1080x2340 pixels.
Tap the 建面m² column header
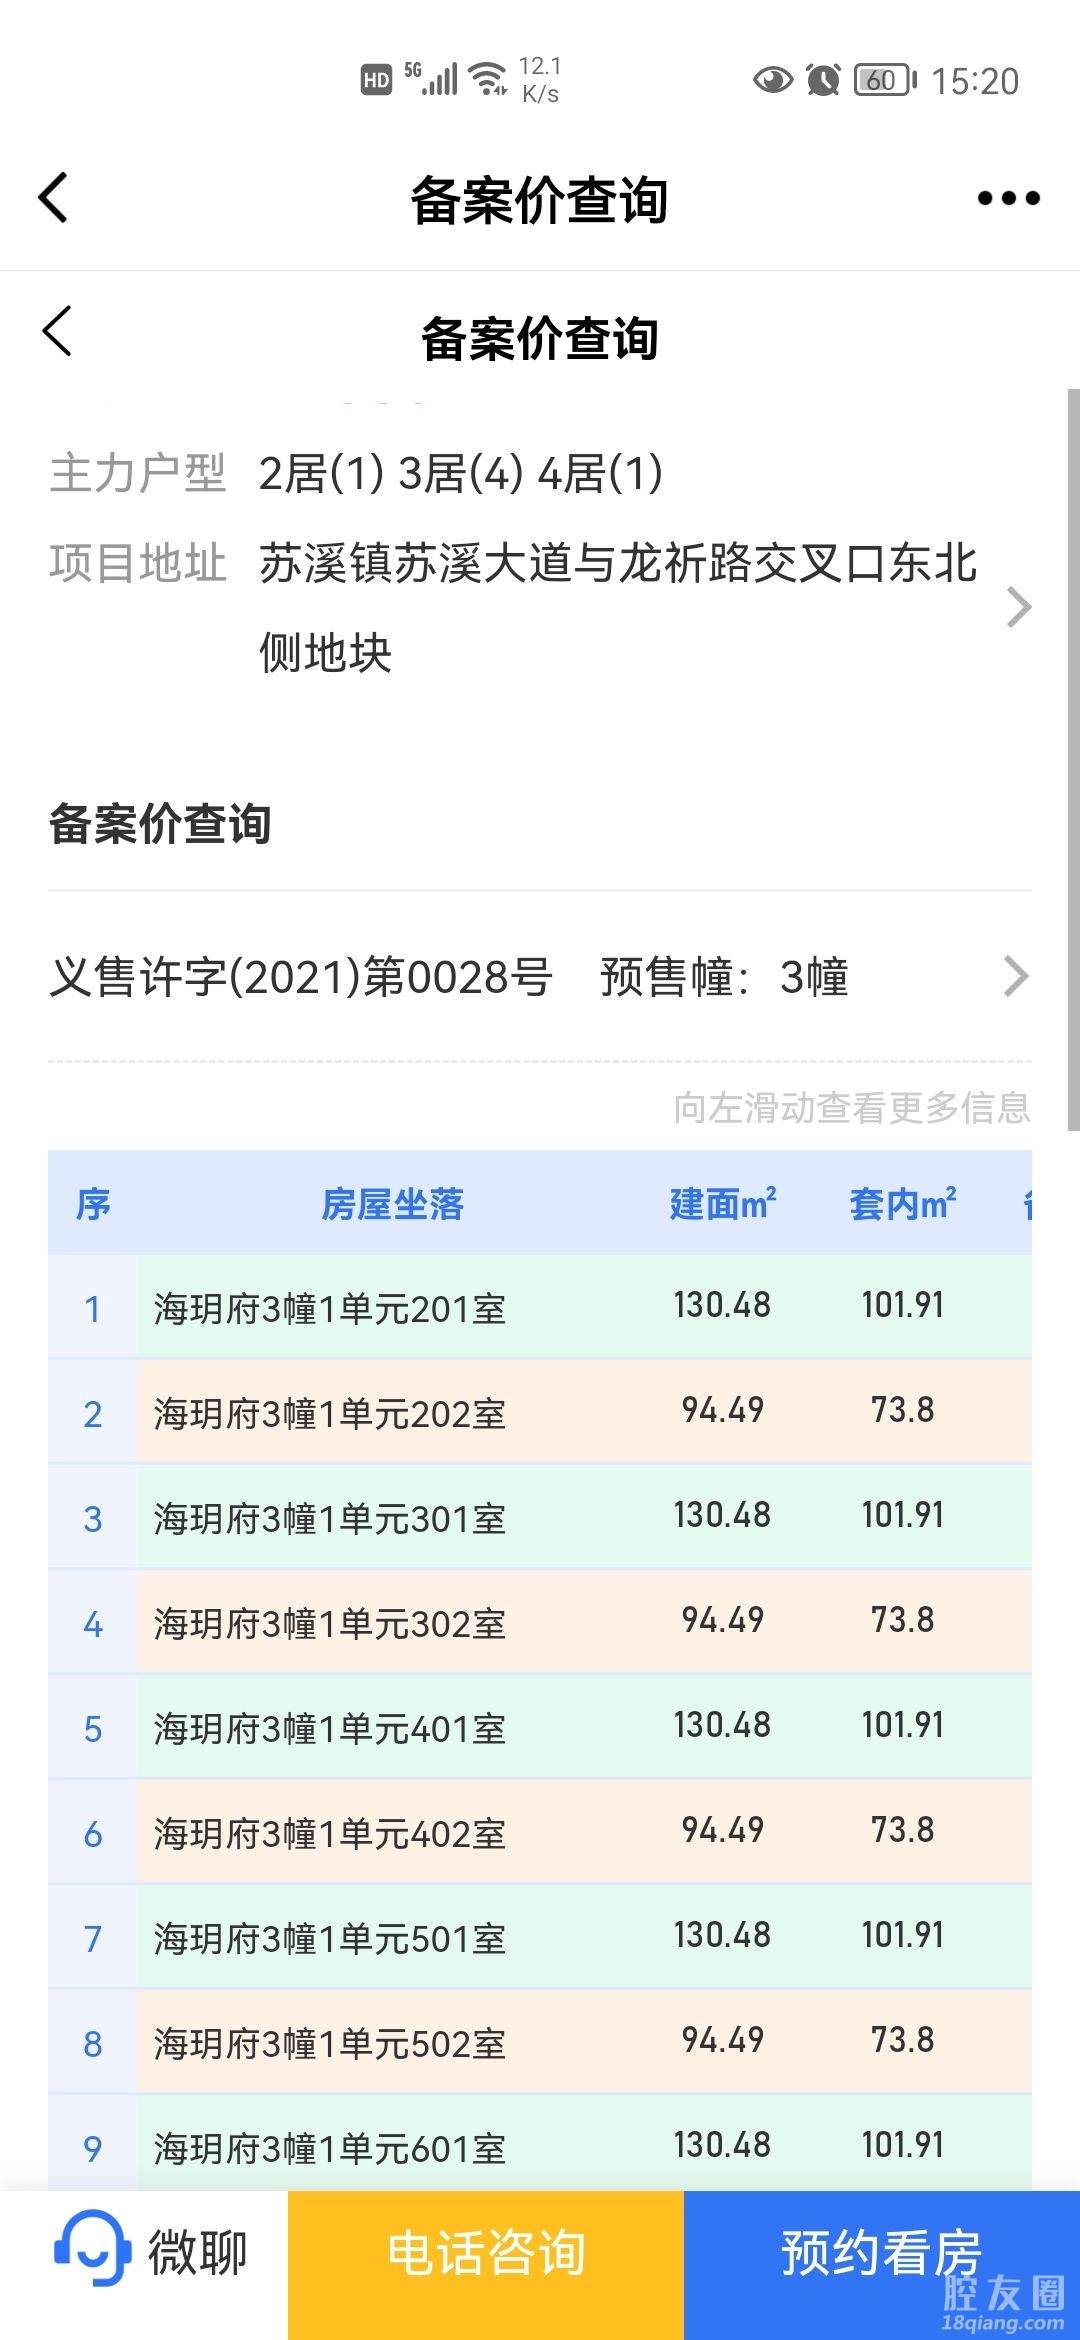[x=722, y=1204]
